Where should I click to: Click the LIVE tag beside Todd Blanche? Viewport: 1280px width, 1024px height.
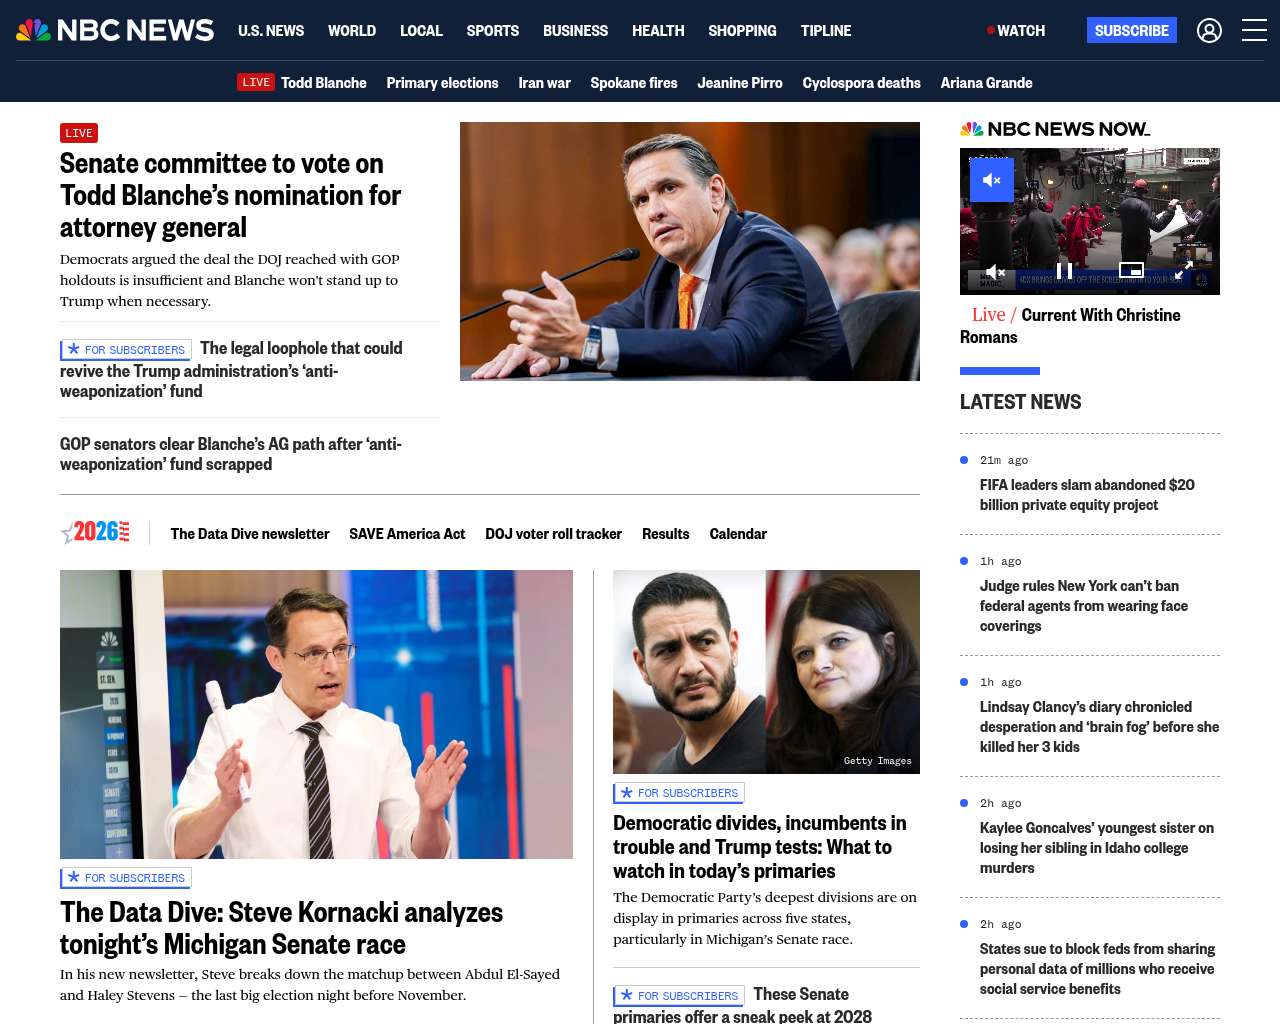click(x=256, y=82)
